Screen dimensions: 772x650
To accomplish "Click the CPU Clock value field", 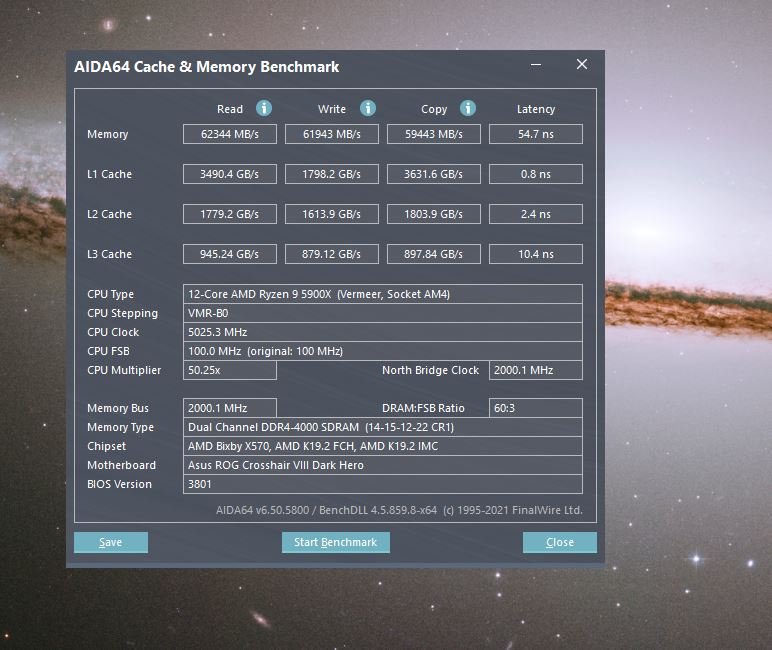I will tap(383, 332).
